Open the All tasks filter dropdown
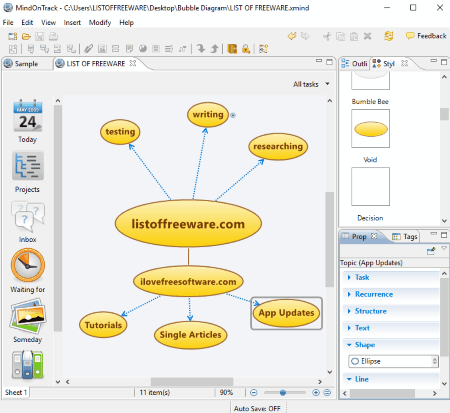The width and height of the screenshot is (450, 413). click(x=311, y=84)
